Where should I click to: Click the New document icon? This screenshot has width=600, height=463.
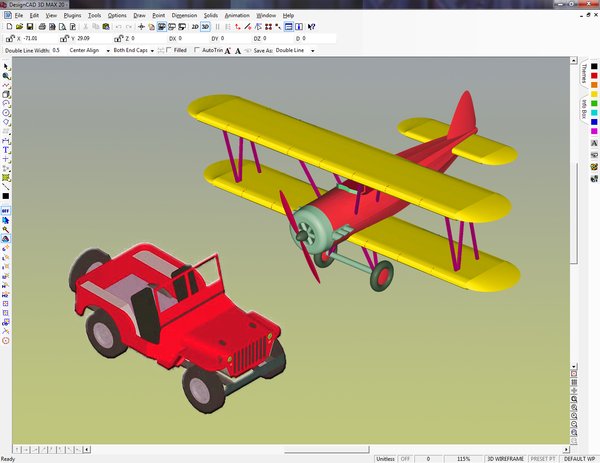(x=7, y=27)
